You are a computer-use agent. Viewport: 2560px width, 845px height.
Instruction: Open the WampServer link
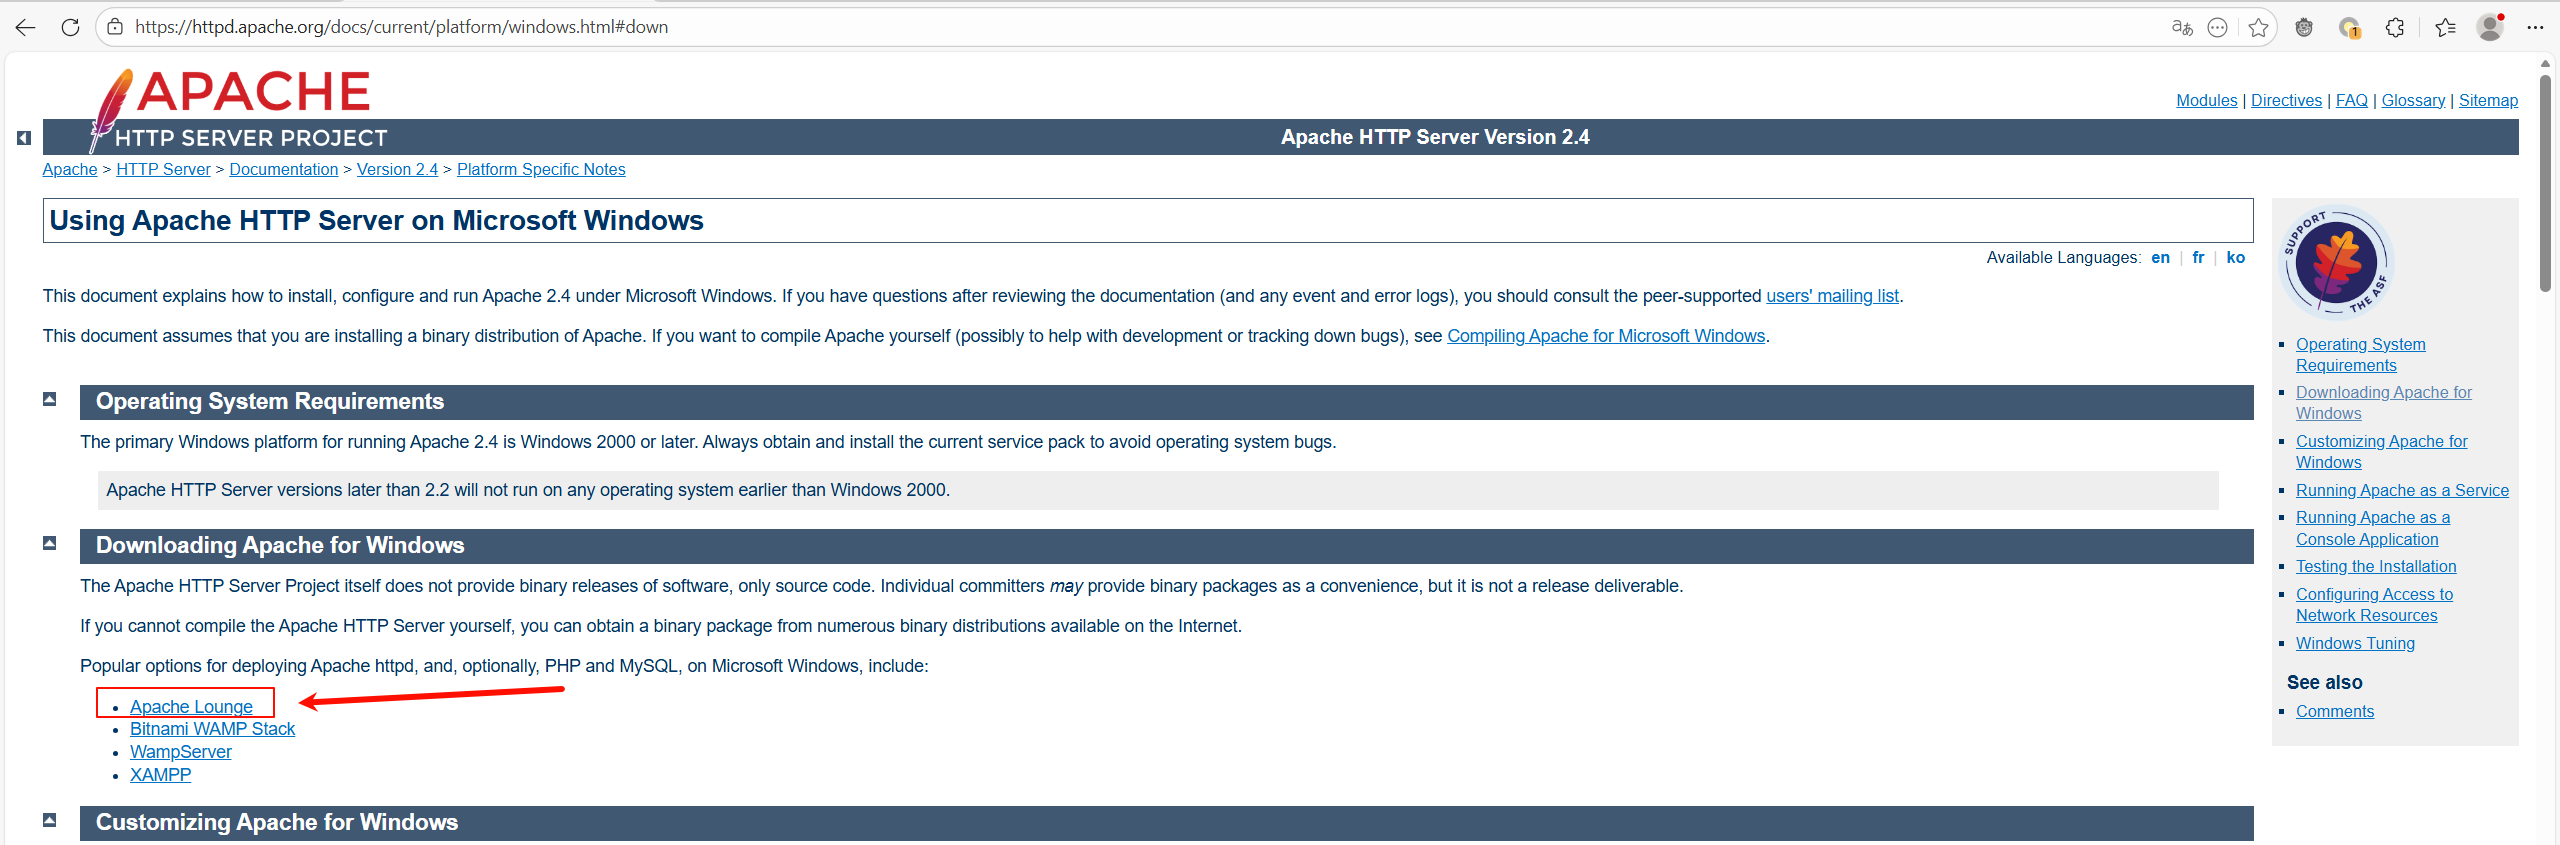click(x=180, y=752)
